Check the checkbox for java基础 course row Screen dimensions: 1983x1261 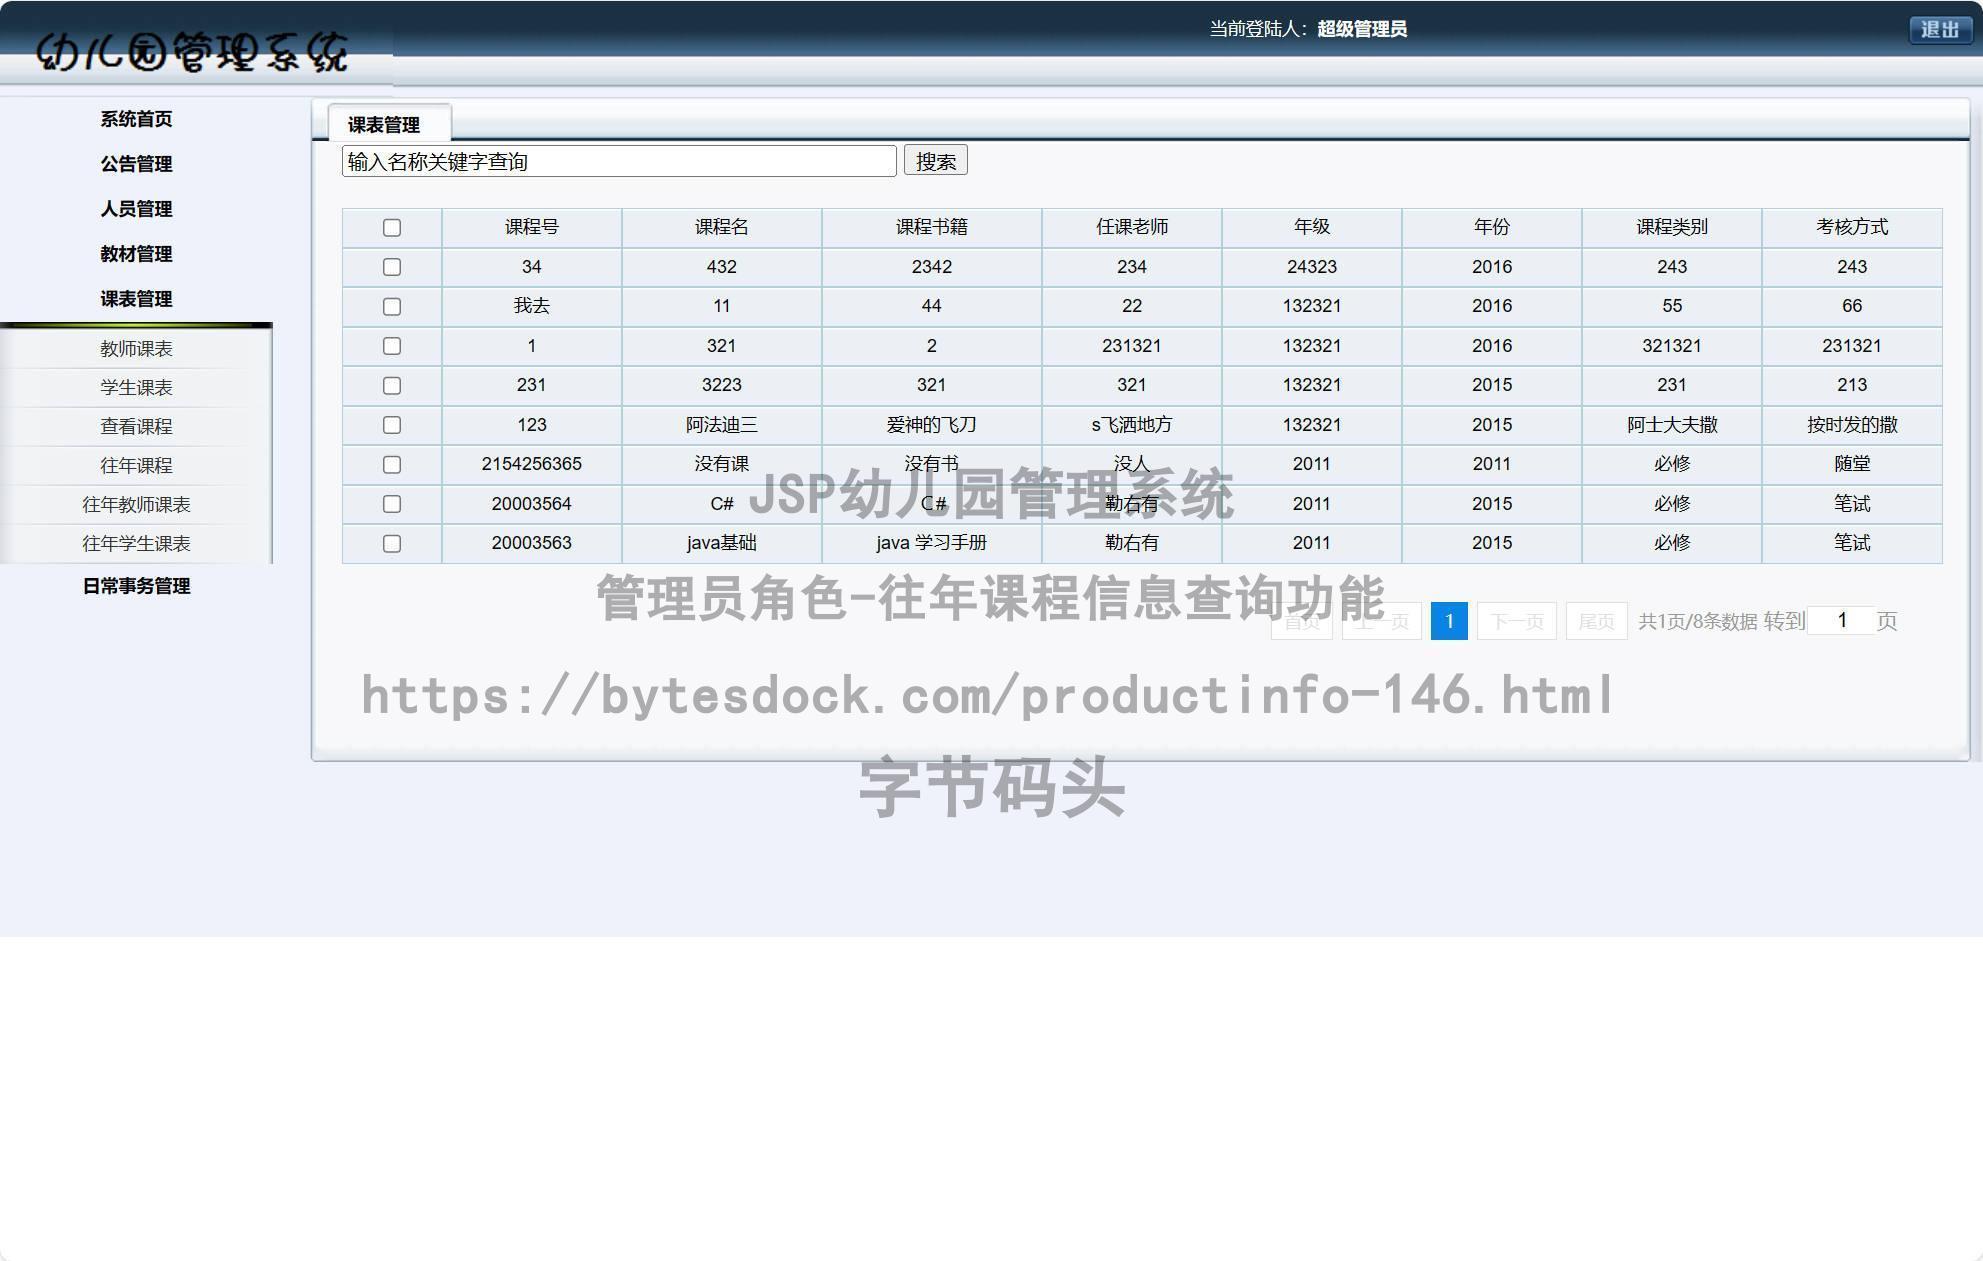click(392, 543)
